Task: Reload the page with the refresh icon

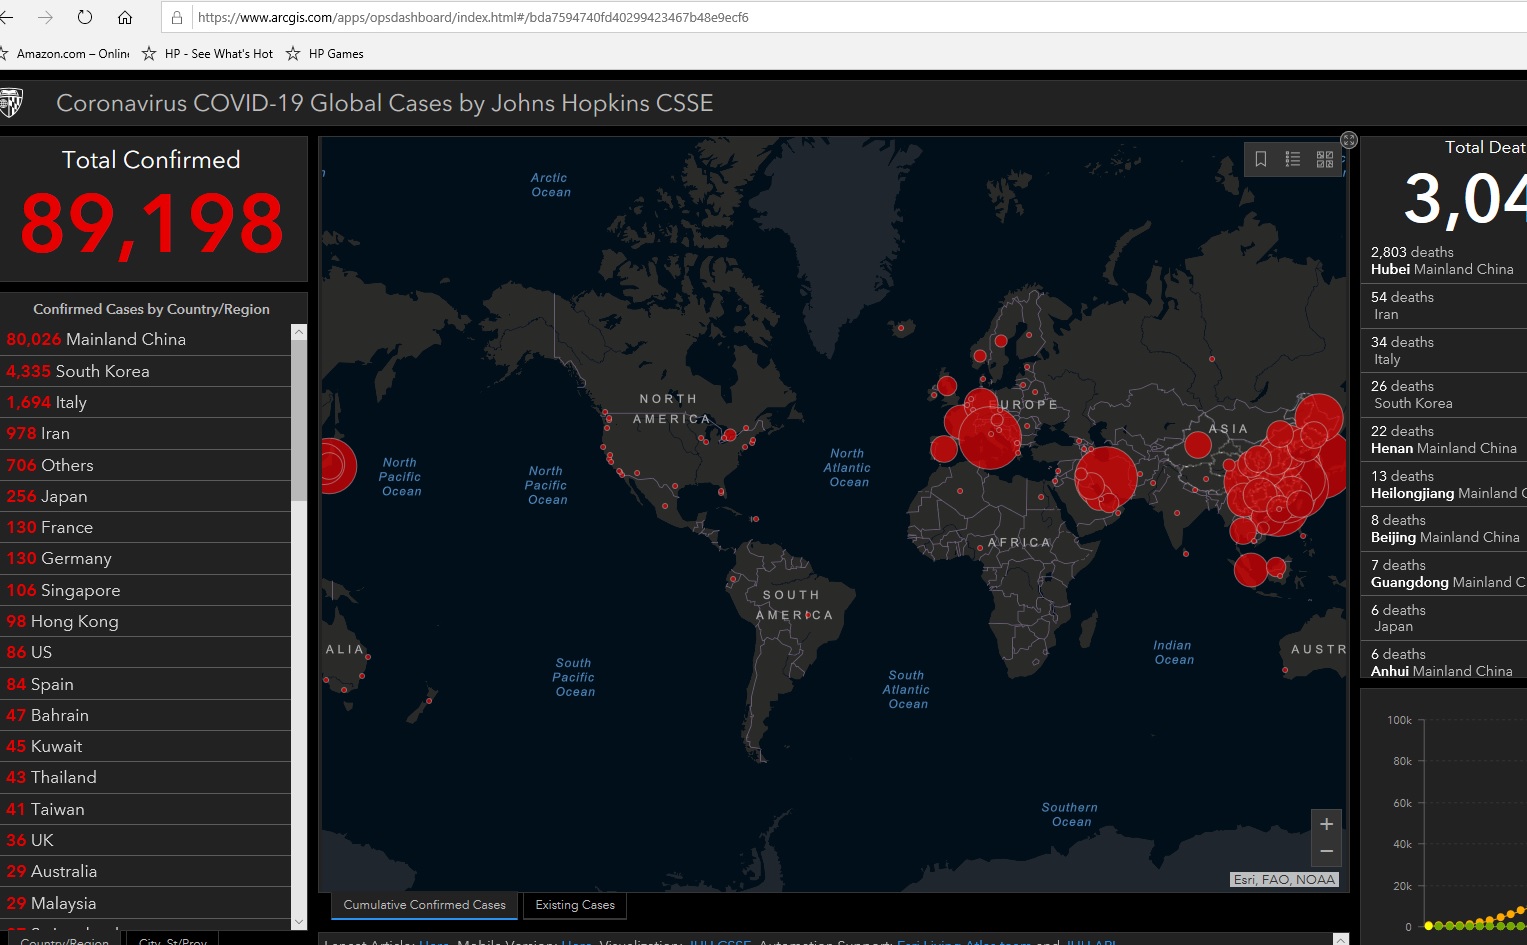Action: point(85,17)
